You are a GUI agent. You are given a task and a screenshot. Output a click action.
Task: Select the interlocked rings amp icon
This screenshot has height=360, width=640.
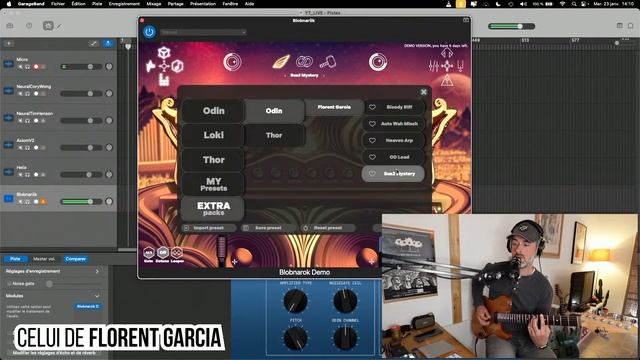304,62
